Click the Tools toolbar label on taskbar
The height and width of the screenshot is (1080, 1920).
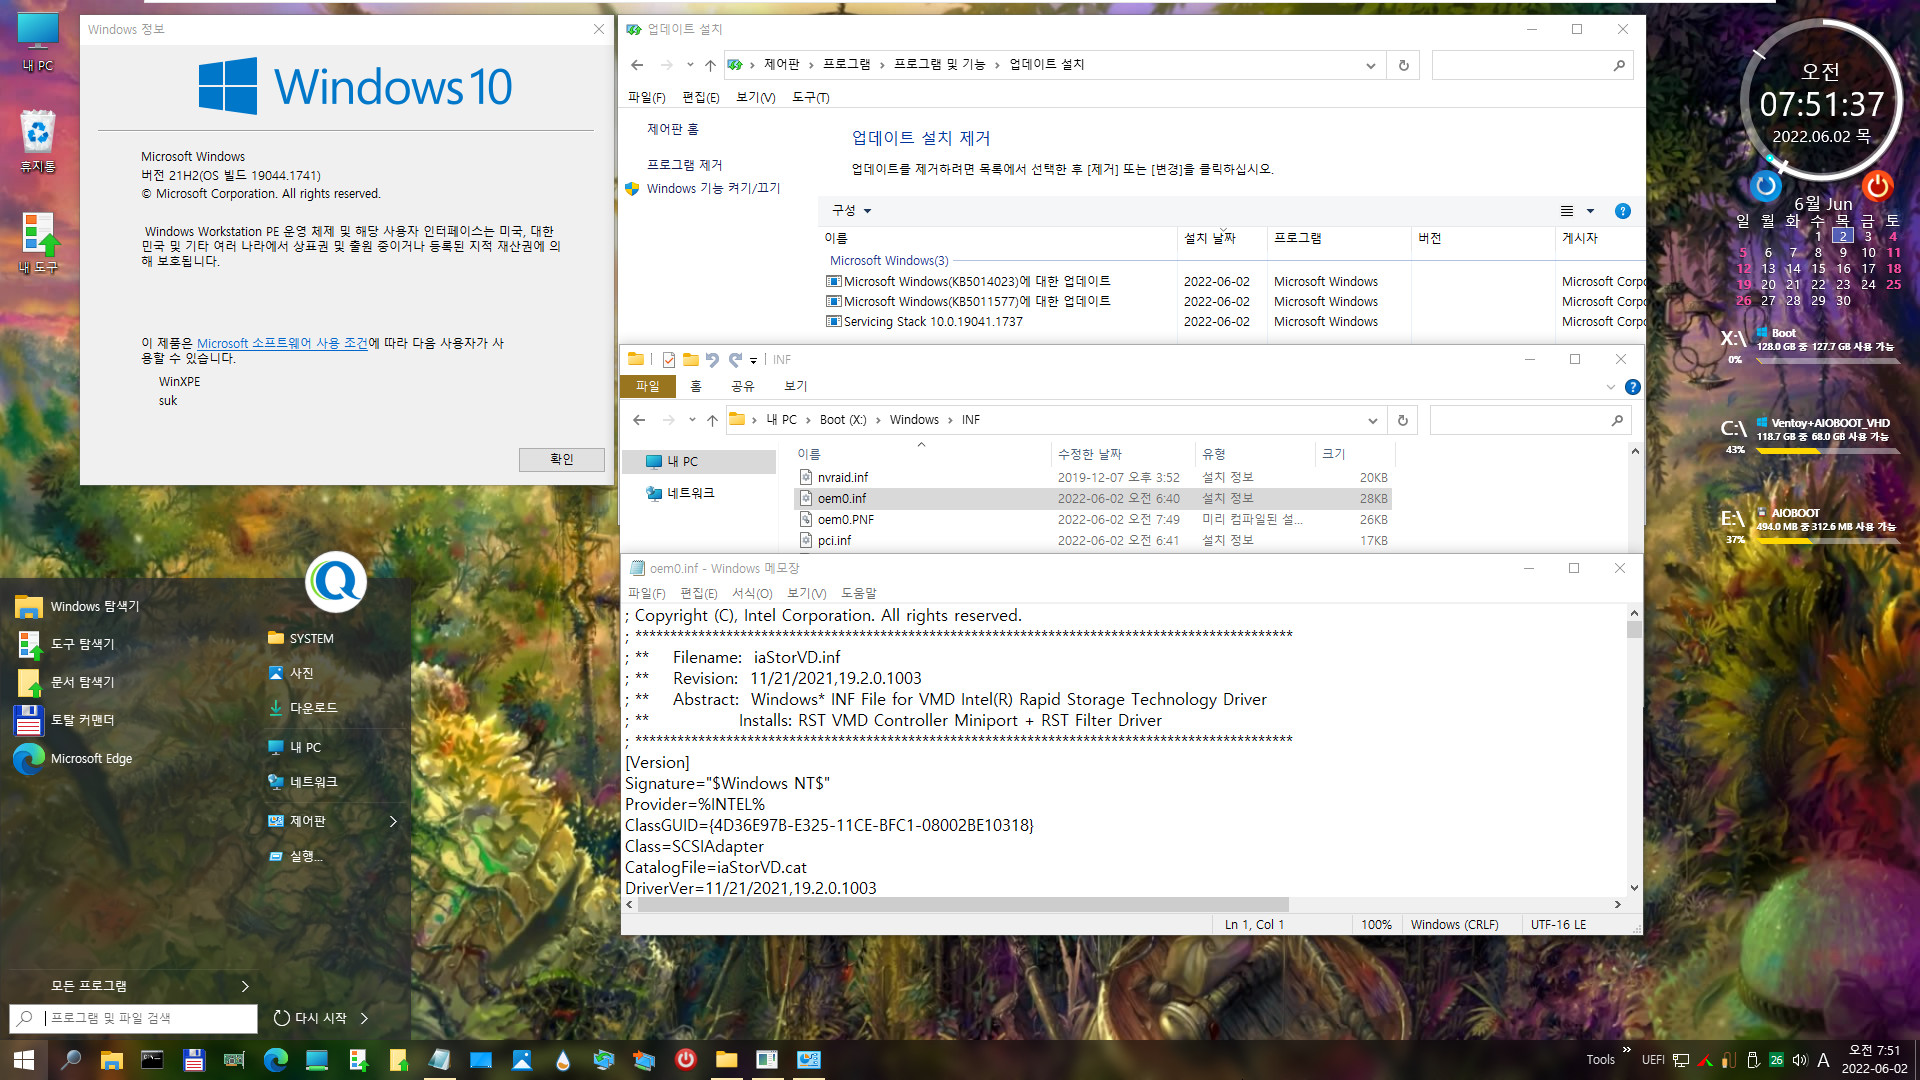(x=1600, y=1060)
